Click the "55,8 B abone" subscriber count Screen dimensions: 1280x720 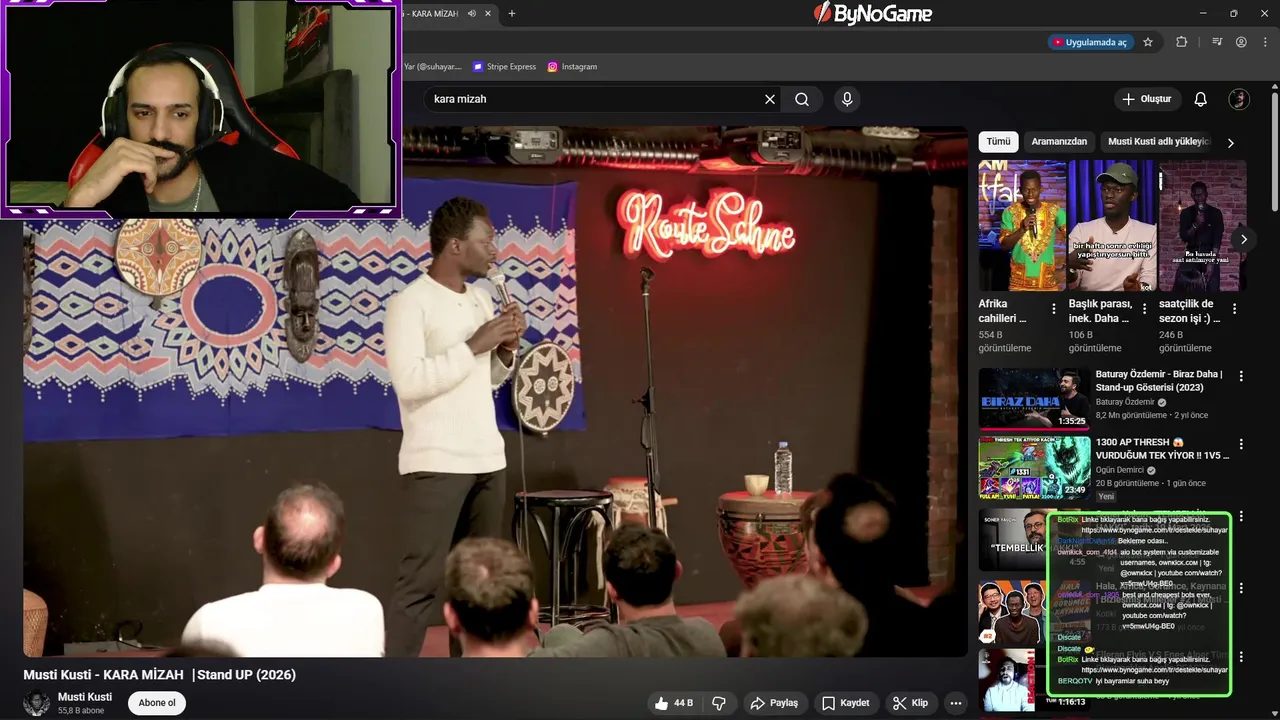pyautogui.click(x=81, y=711)
